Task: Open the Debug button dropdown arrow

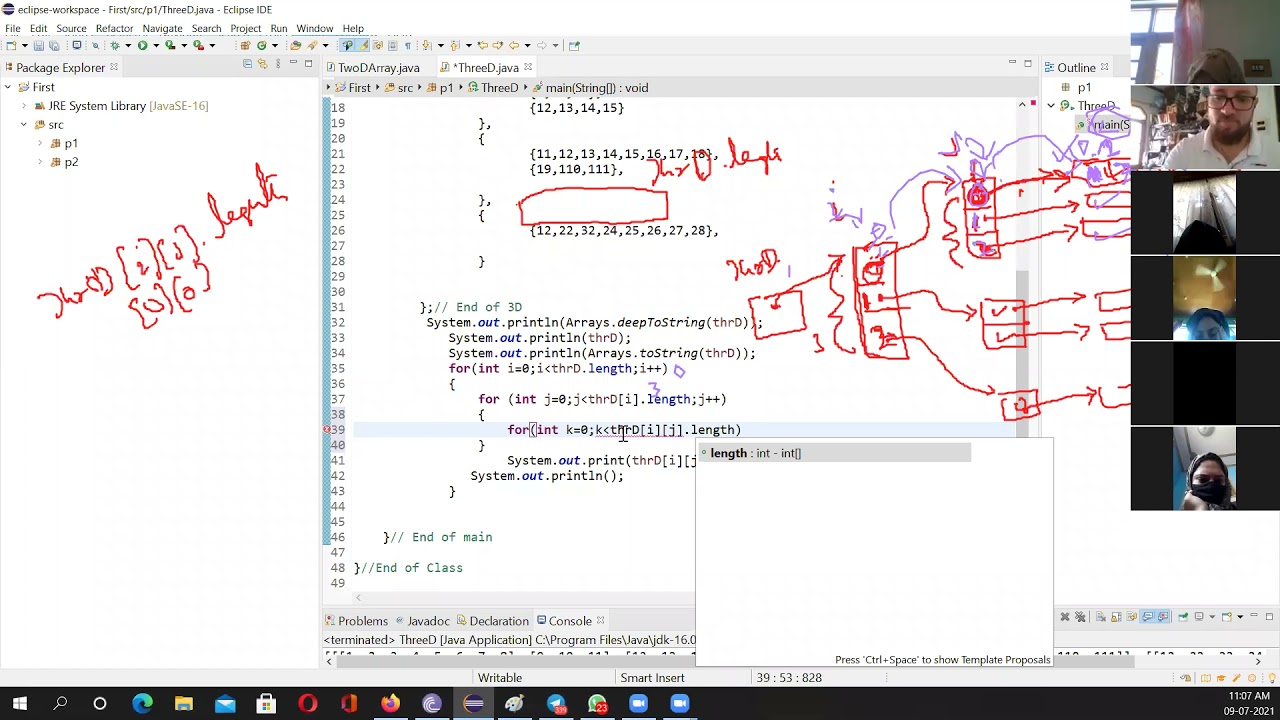Action: point(128,45)
